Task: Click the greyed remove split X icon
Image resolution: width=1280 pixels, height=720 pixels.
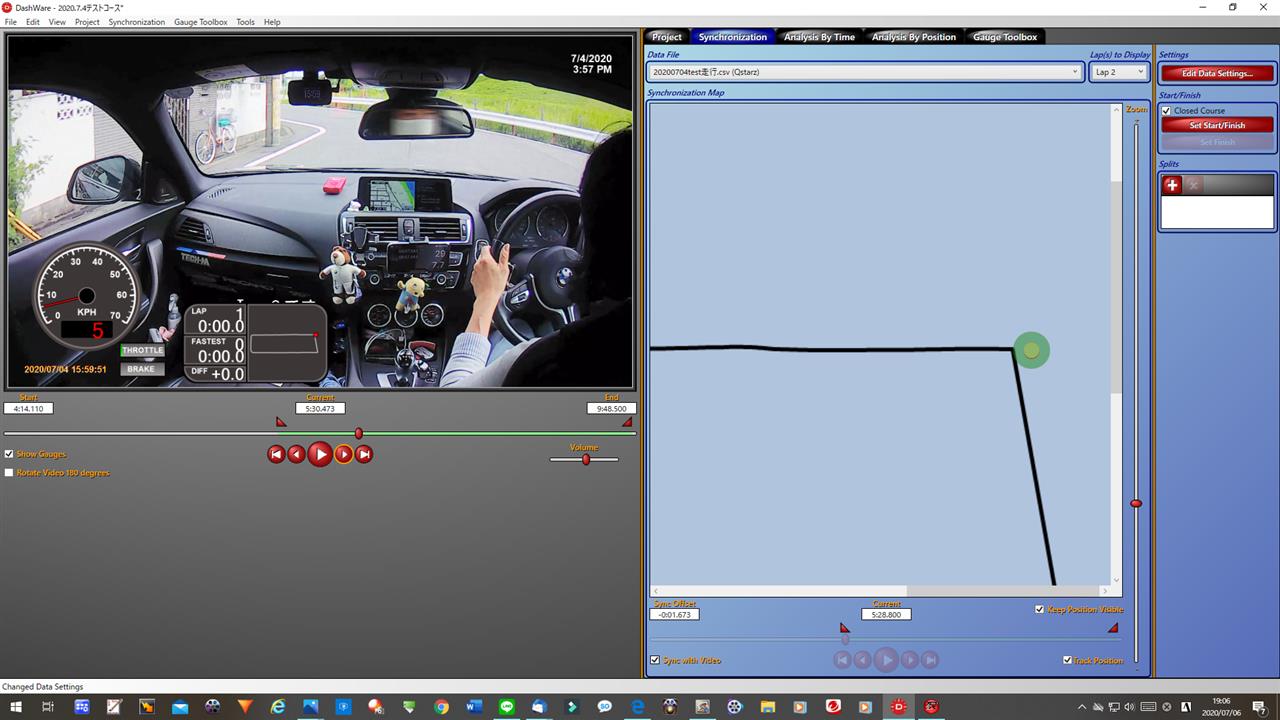Action: pyautogui.click(x=1193, y=185)
